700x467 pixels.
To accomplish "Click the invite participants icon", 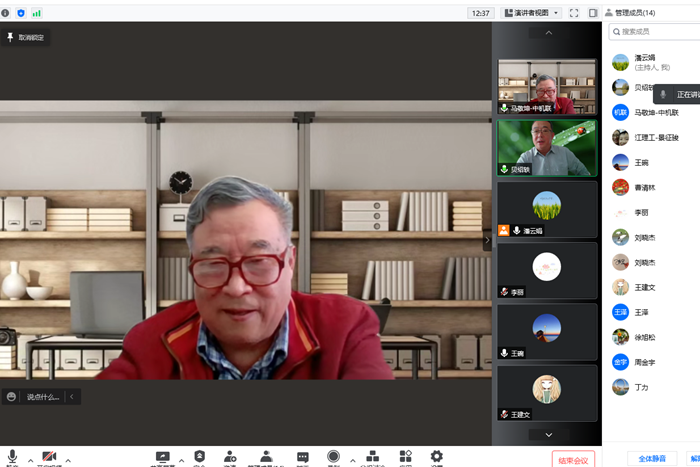I will point(230,456).
